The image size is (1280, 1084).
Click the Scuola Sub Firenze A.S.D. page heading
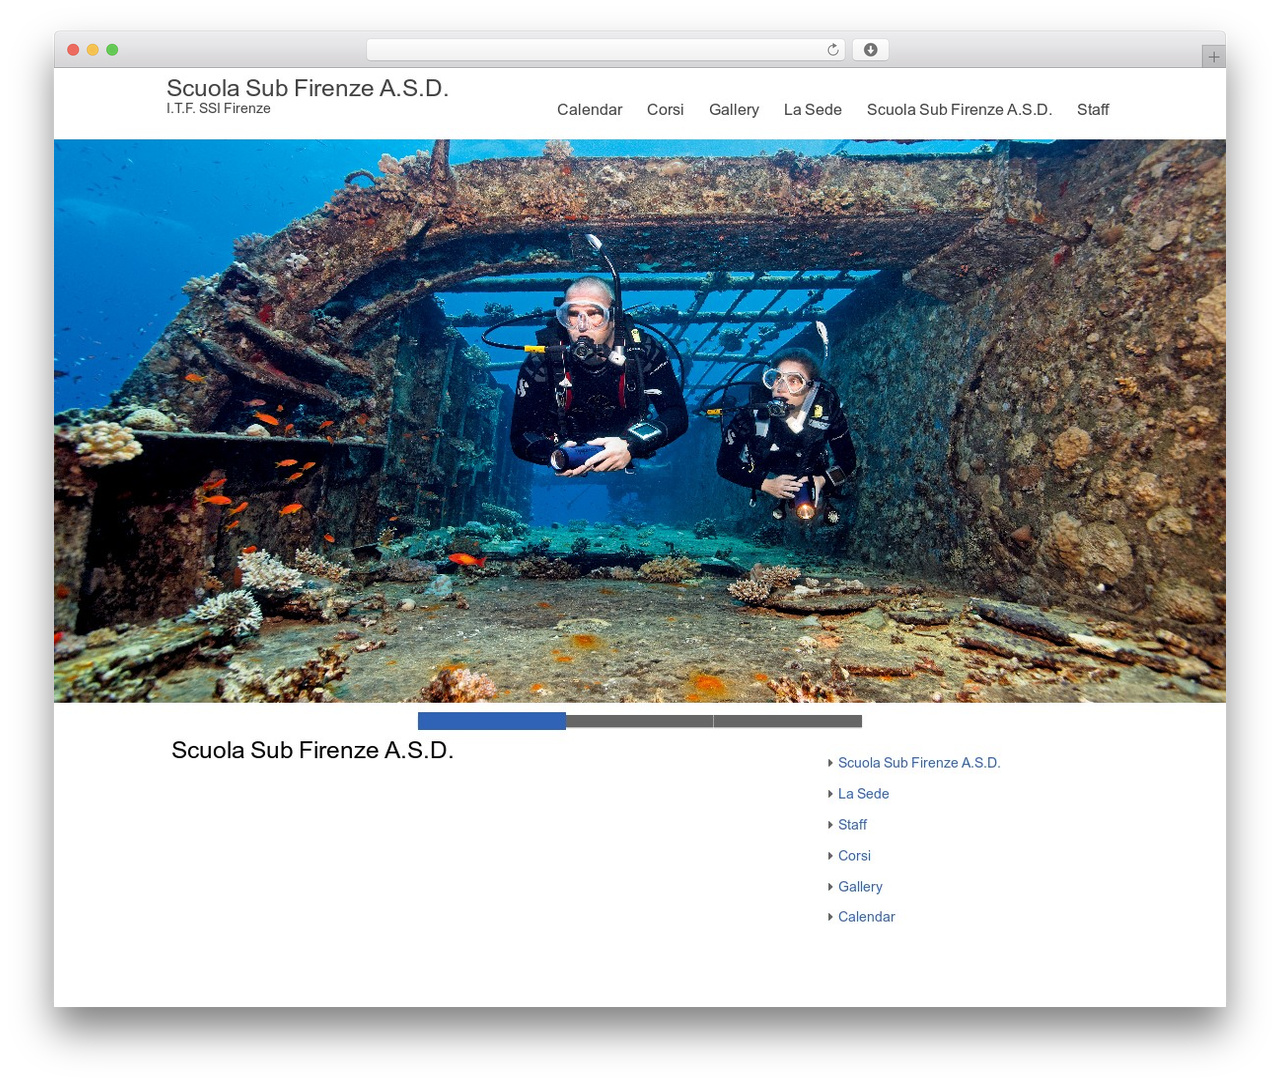(312, 750)
